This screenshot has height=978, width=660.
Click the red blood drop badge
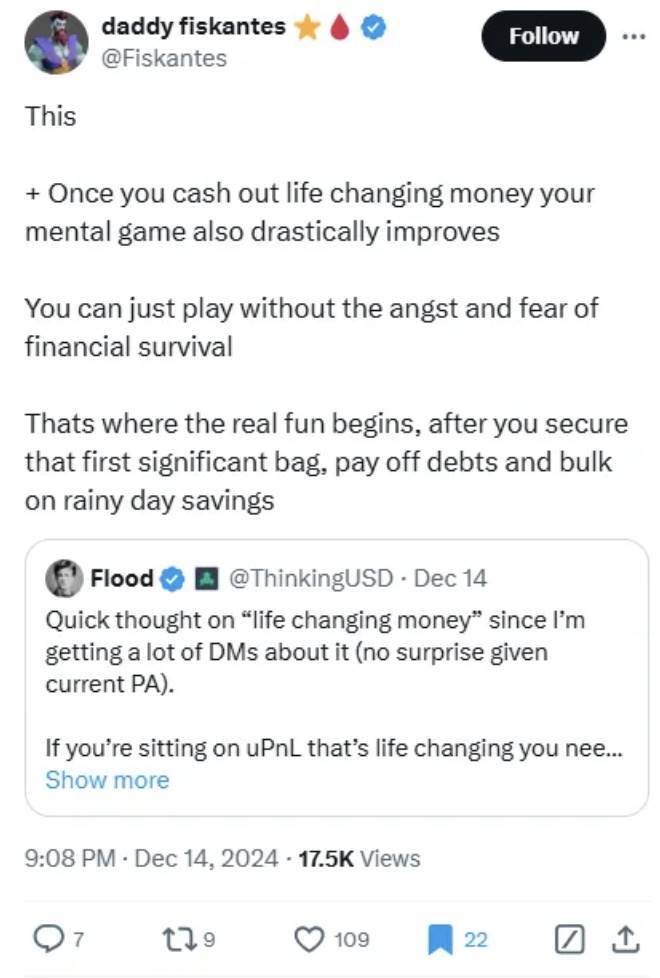341,29
